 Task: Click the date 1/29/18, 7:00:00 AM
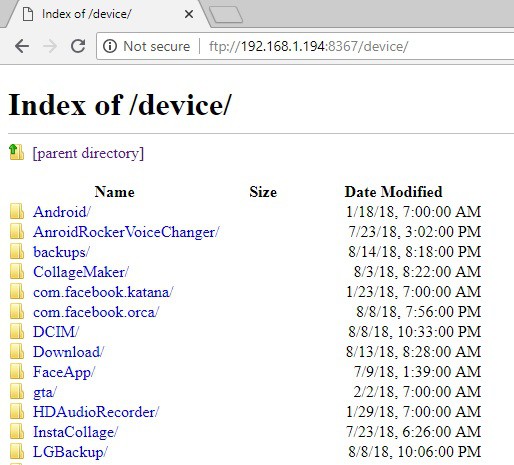(413, 412)
